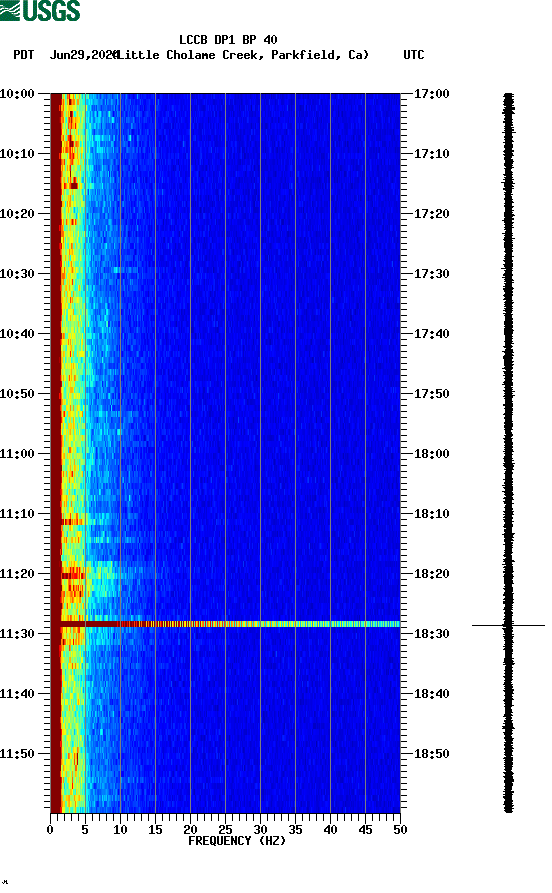Click the 'UTC' timezone label
Viewport: 552px width, 893px height.
[414, 55]
